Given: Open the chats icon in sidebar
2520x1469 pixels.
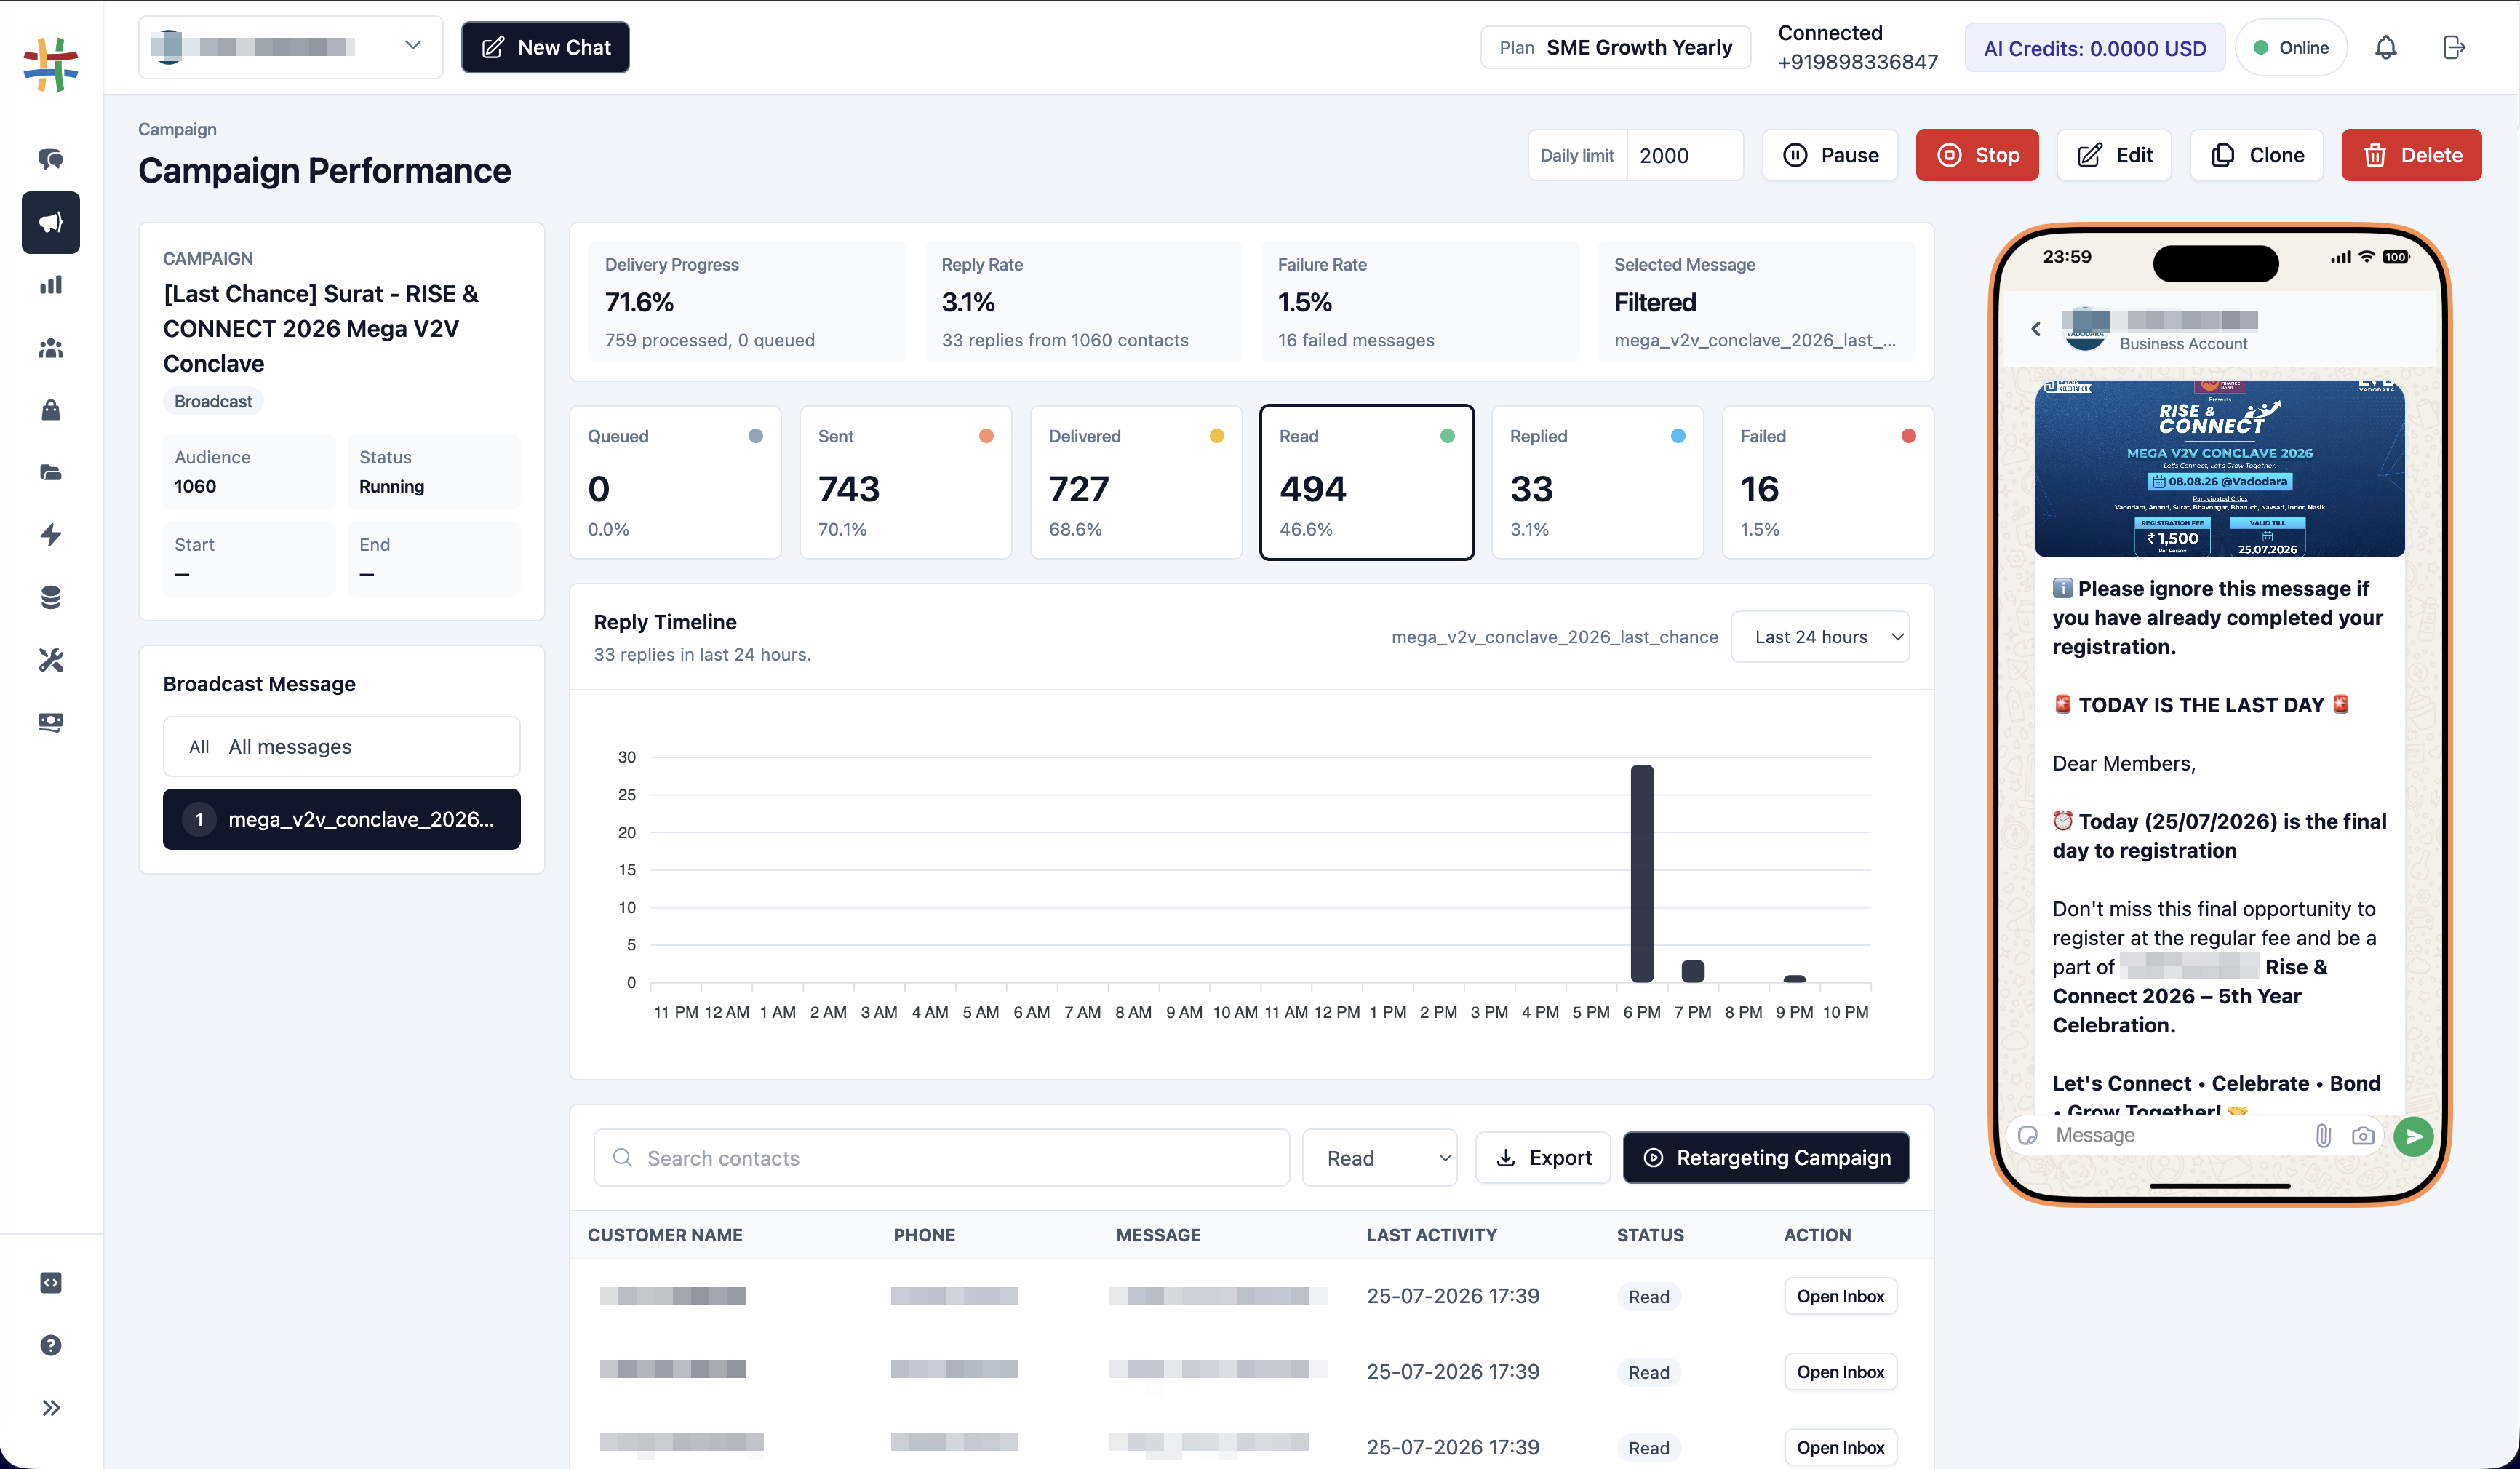Looking at the screenshot, I should pos(50,159).
